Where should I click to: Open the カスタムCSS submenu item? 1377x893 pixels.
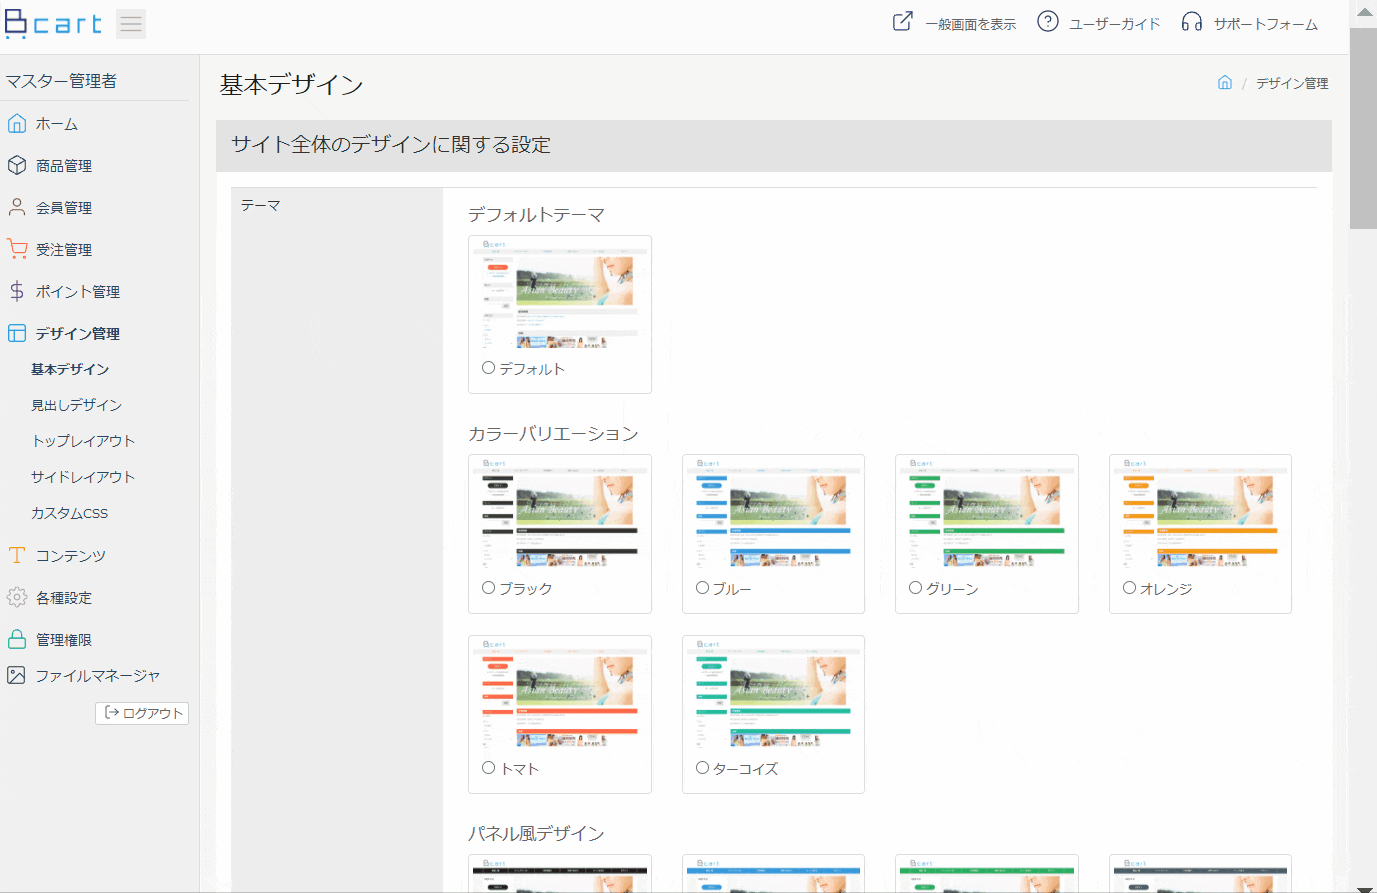click(x=69, y=513)
